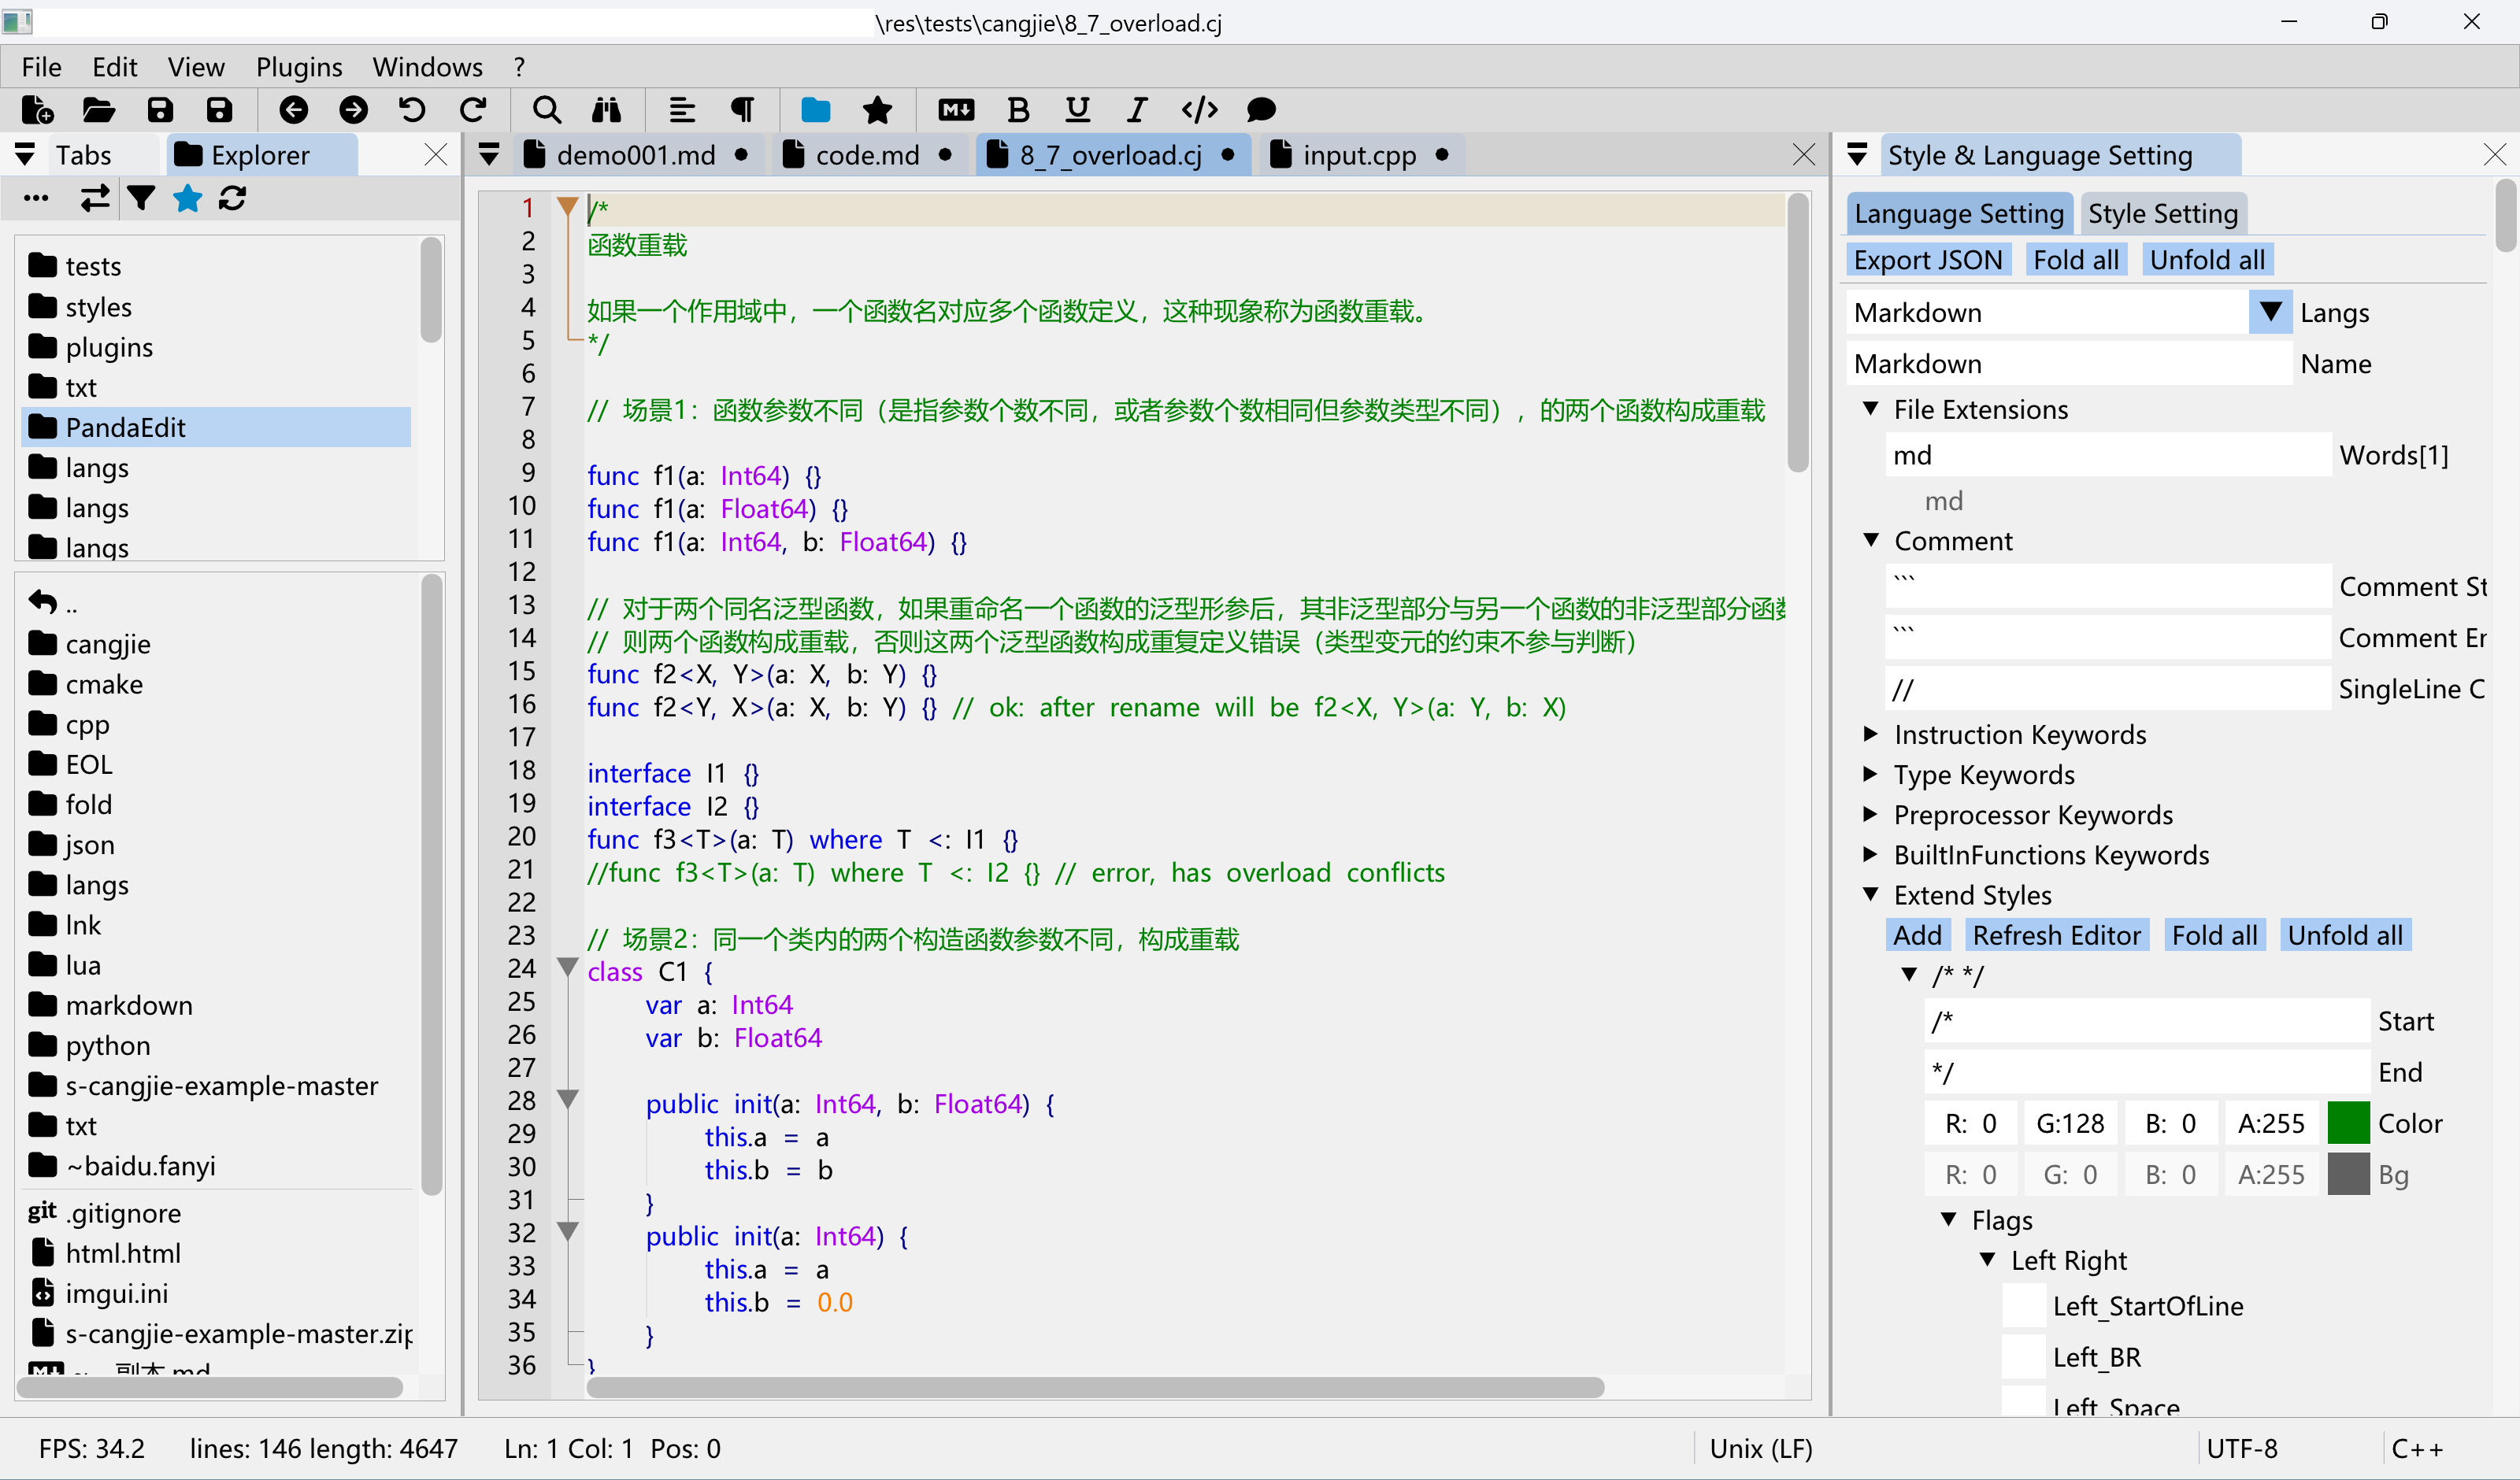
Task: Enable the Left_StartOfLine flag checkbox
Action: [2024, 1306]
